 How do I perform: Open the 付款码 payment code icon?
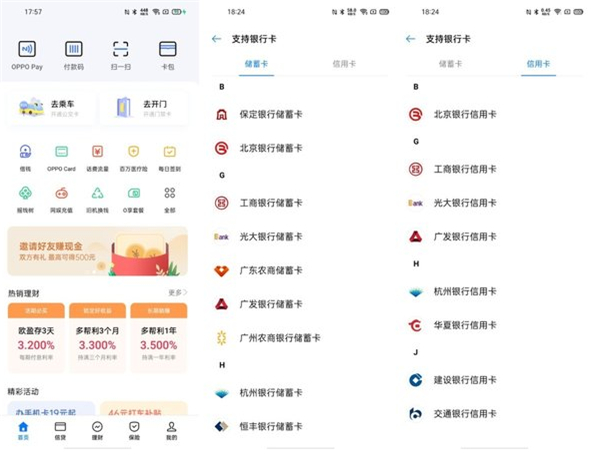pos(73,49)
